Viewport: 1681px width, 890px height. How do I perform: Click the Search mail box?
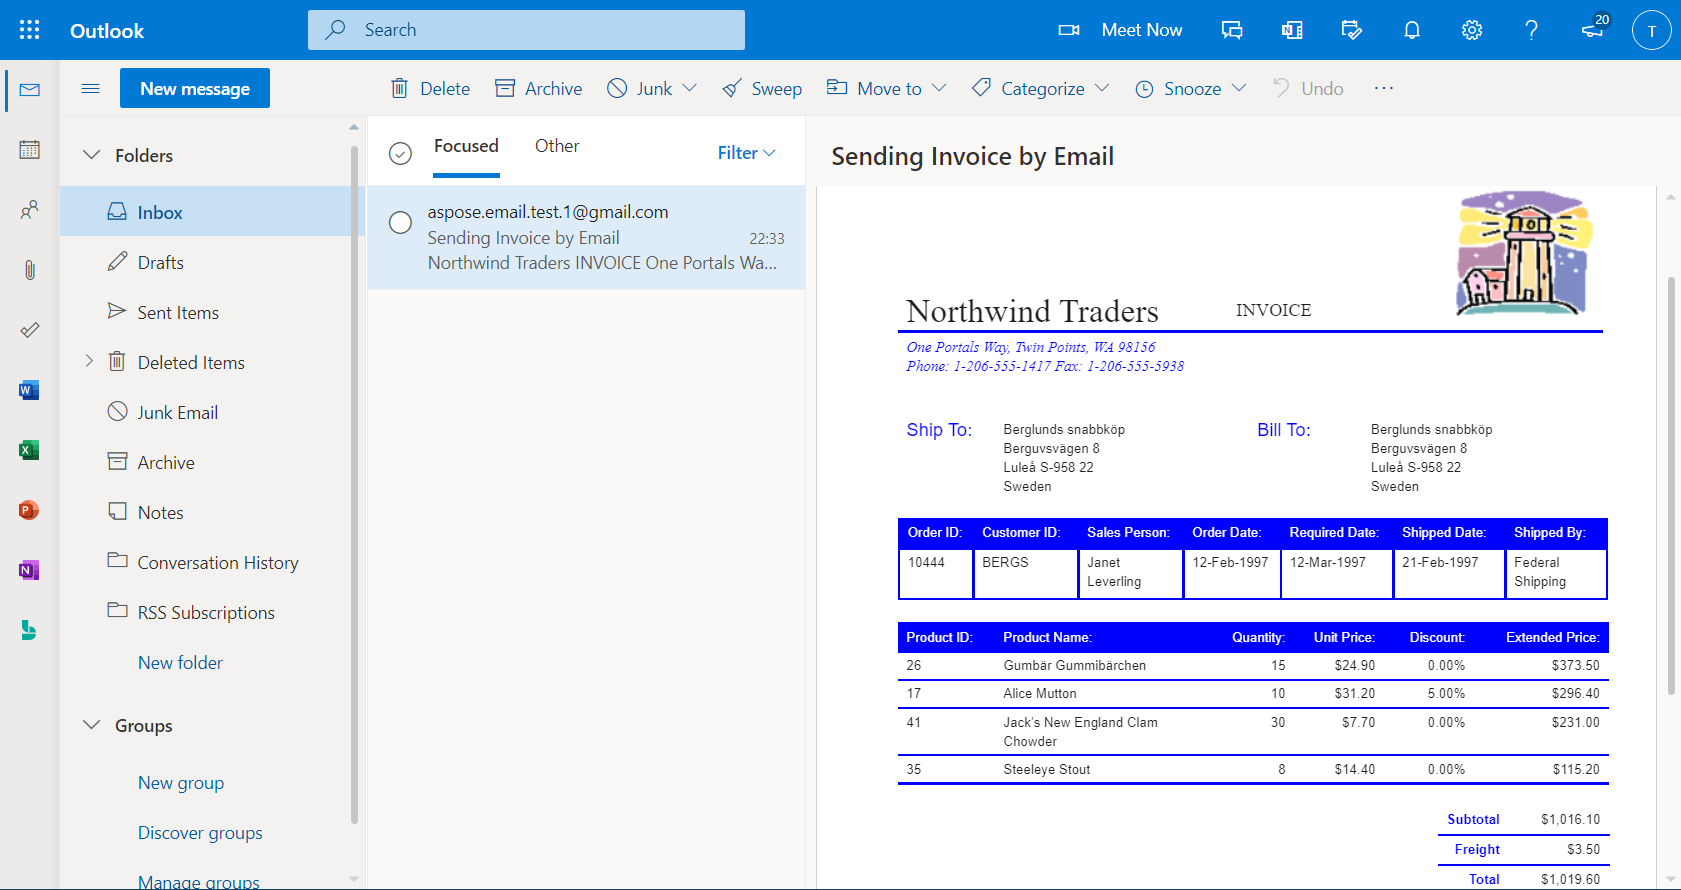(526, 30)
